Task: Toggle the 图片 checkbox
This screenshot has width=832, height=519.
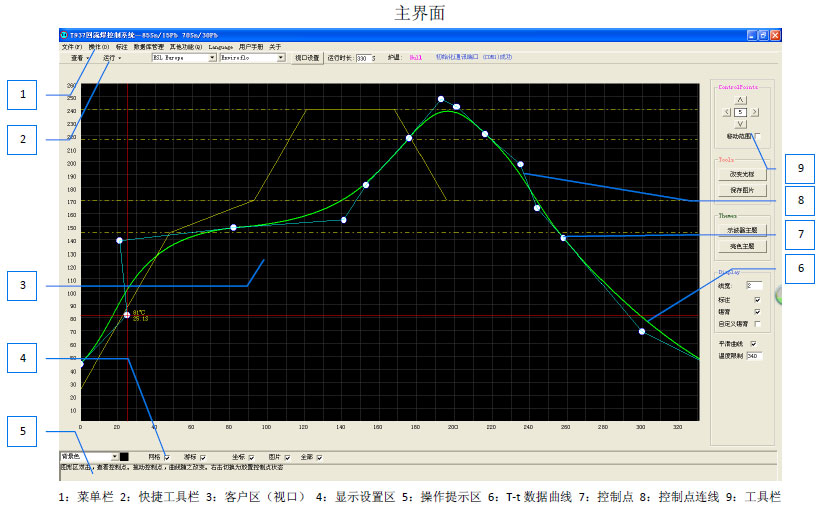Action: tap(287, 457)
